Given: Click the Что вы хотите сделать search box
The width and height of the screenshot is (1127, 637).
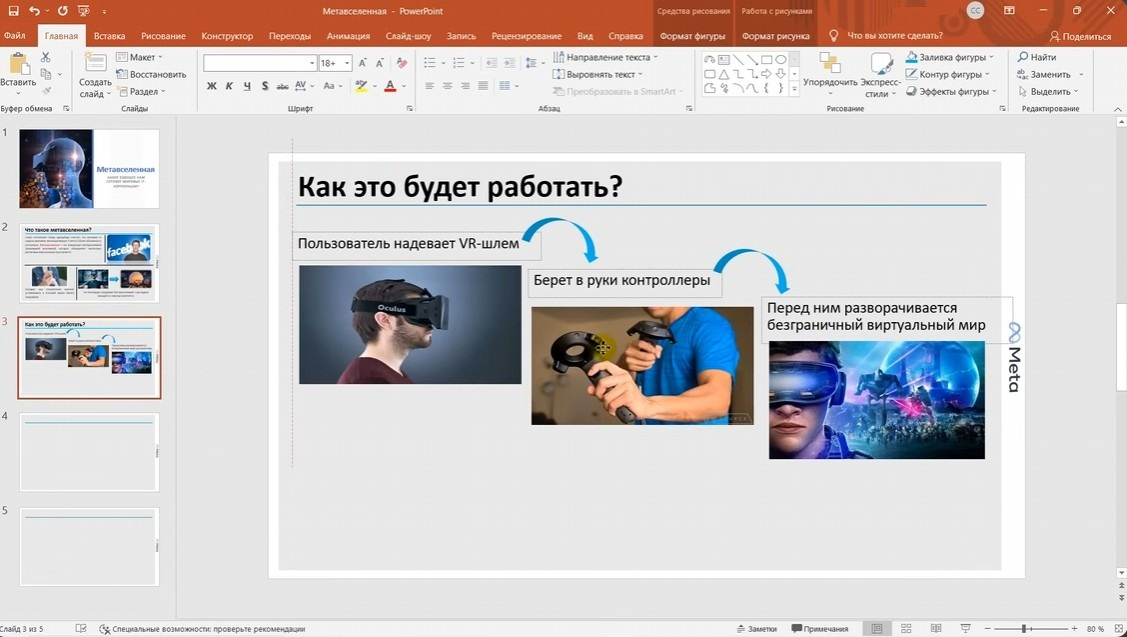Looking at the screenshot, I should (894, 35).
